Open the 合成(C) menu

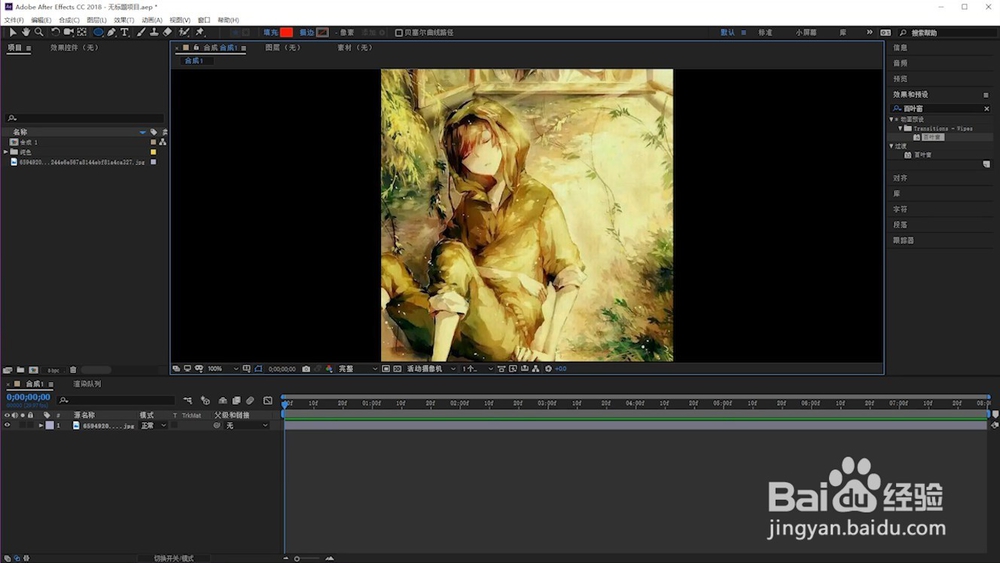point(69,20)
